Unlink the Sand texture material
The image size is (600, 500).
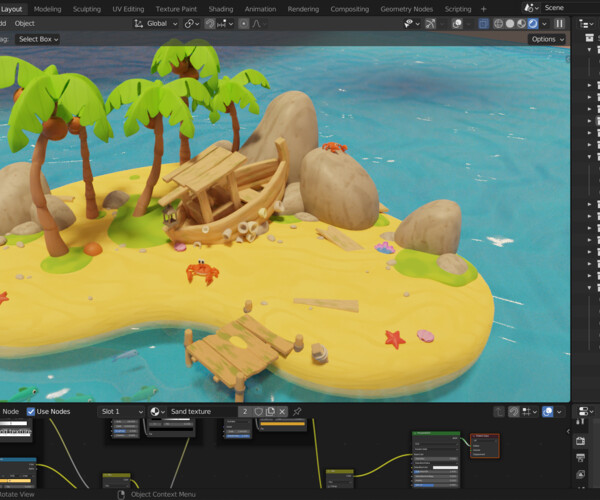[x=282, y=412]
